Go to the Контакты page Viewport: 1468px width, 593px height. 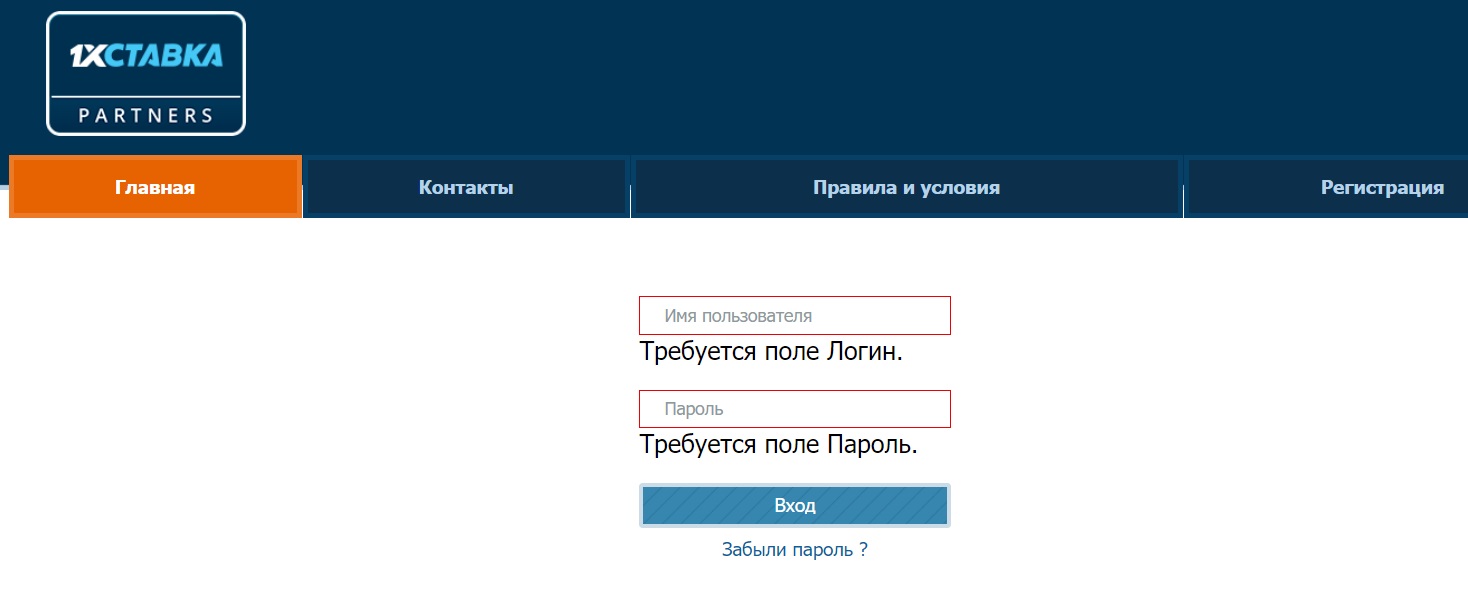click(466, 187)
